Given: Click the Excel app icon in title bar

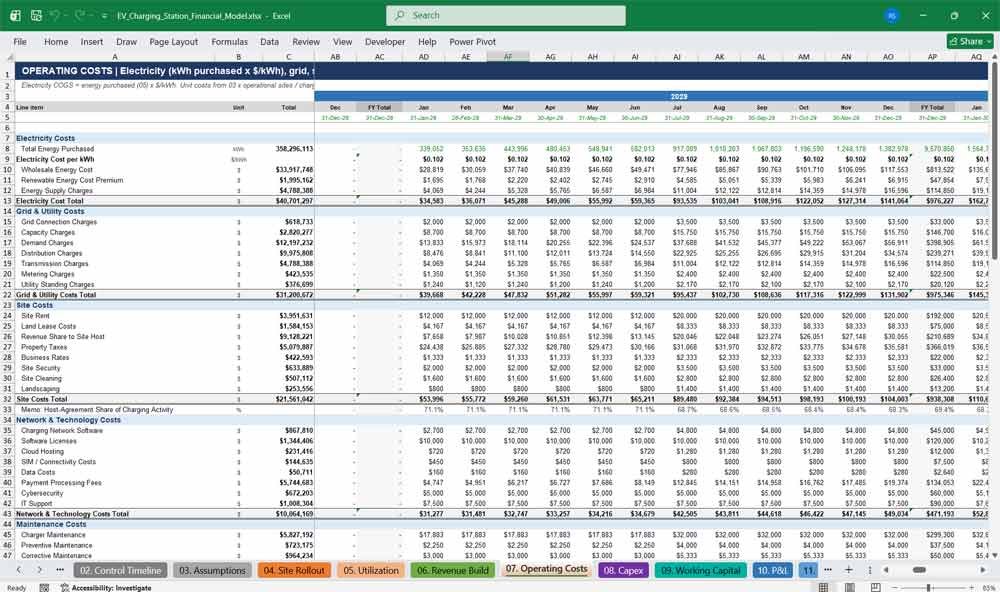Looking at the screenshot, I should point(15,15).
